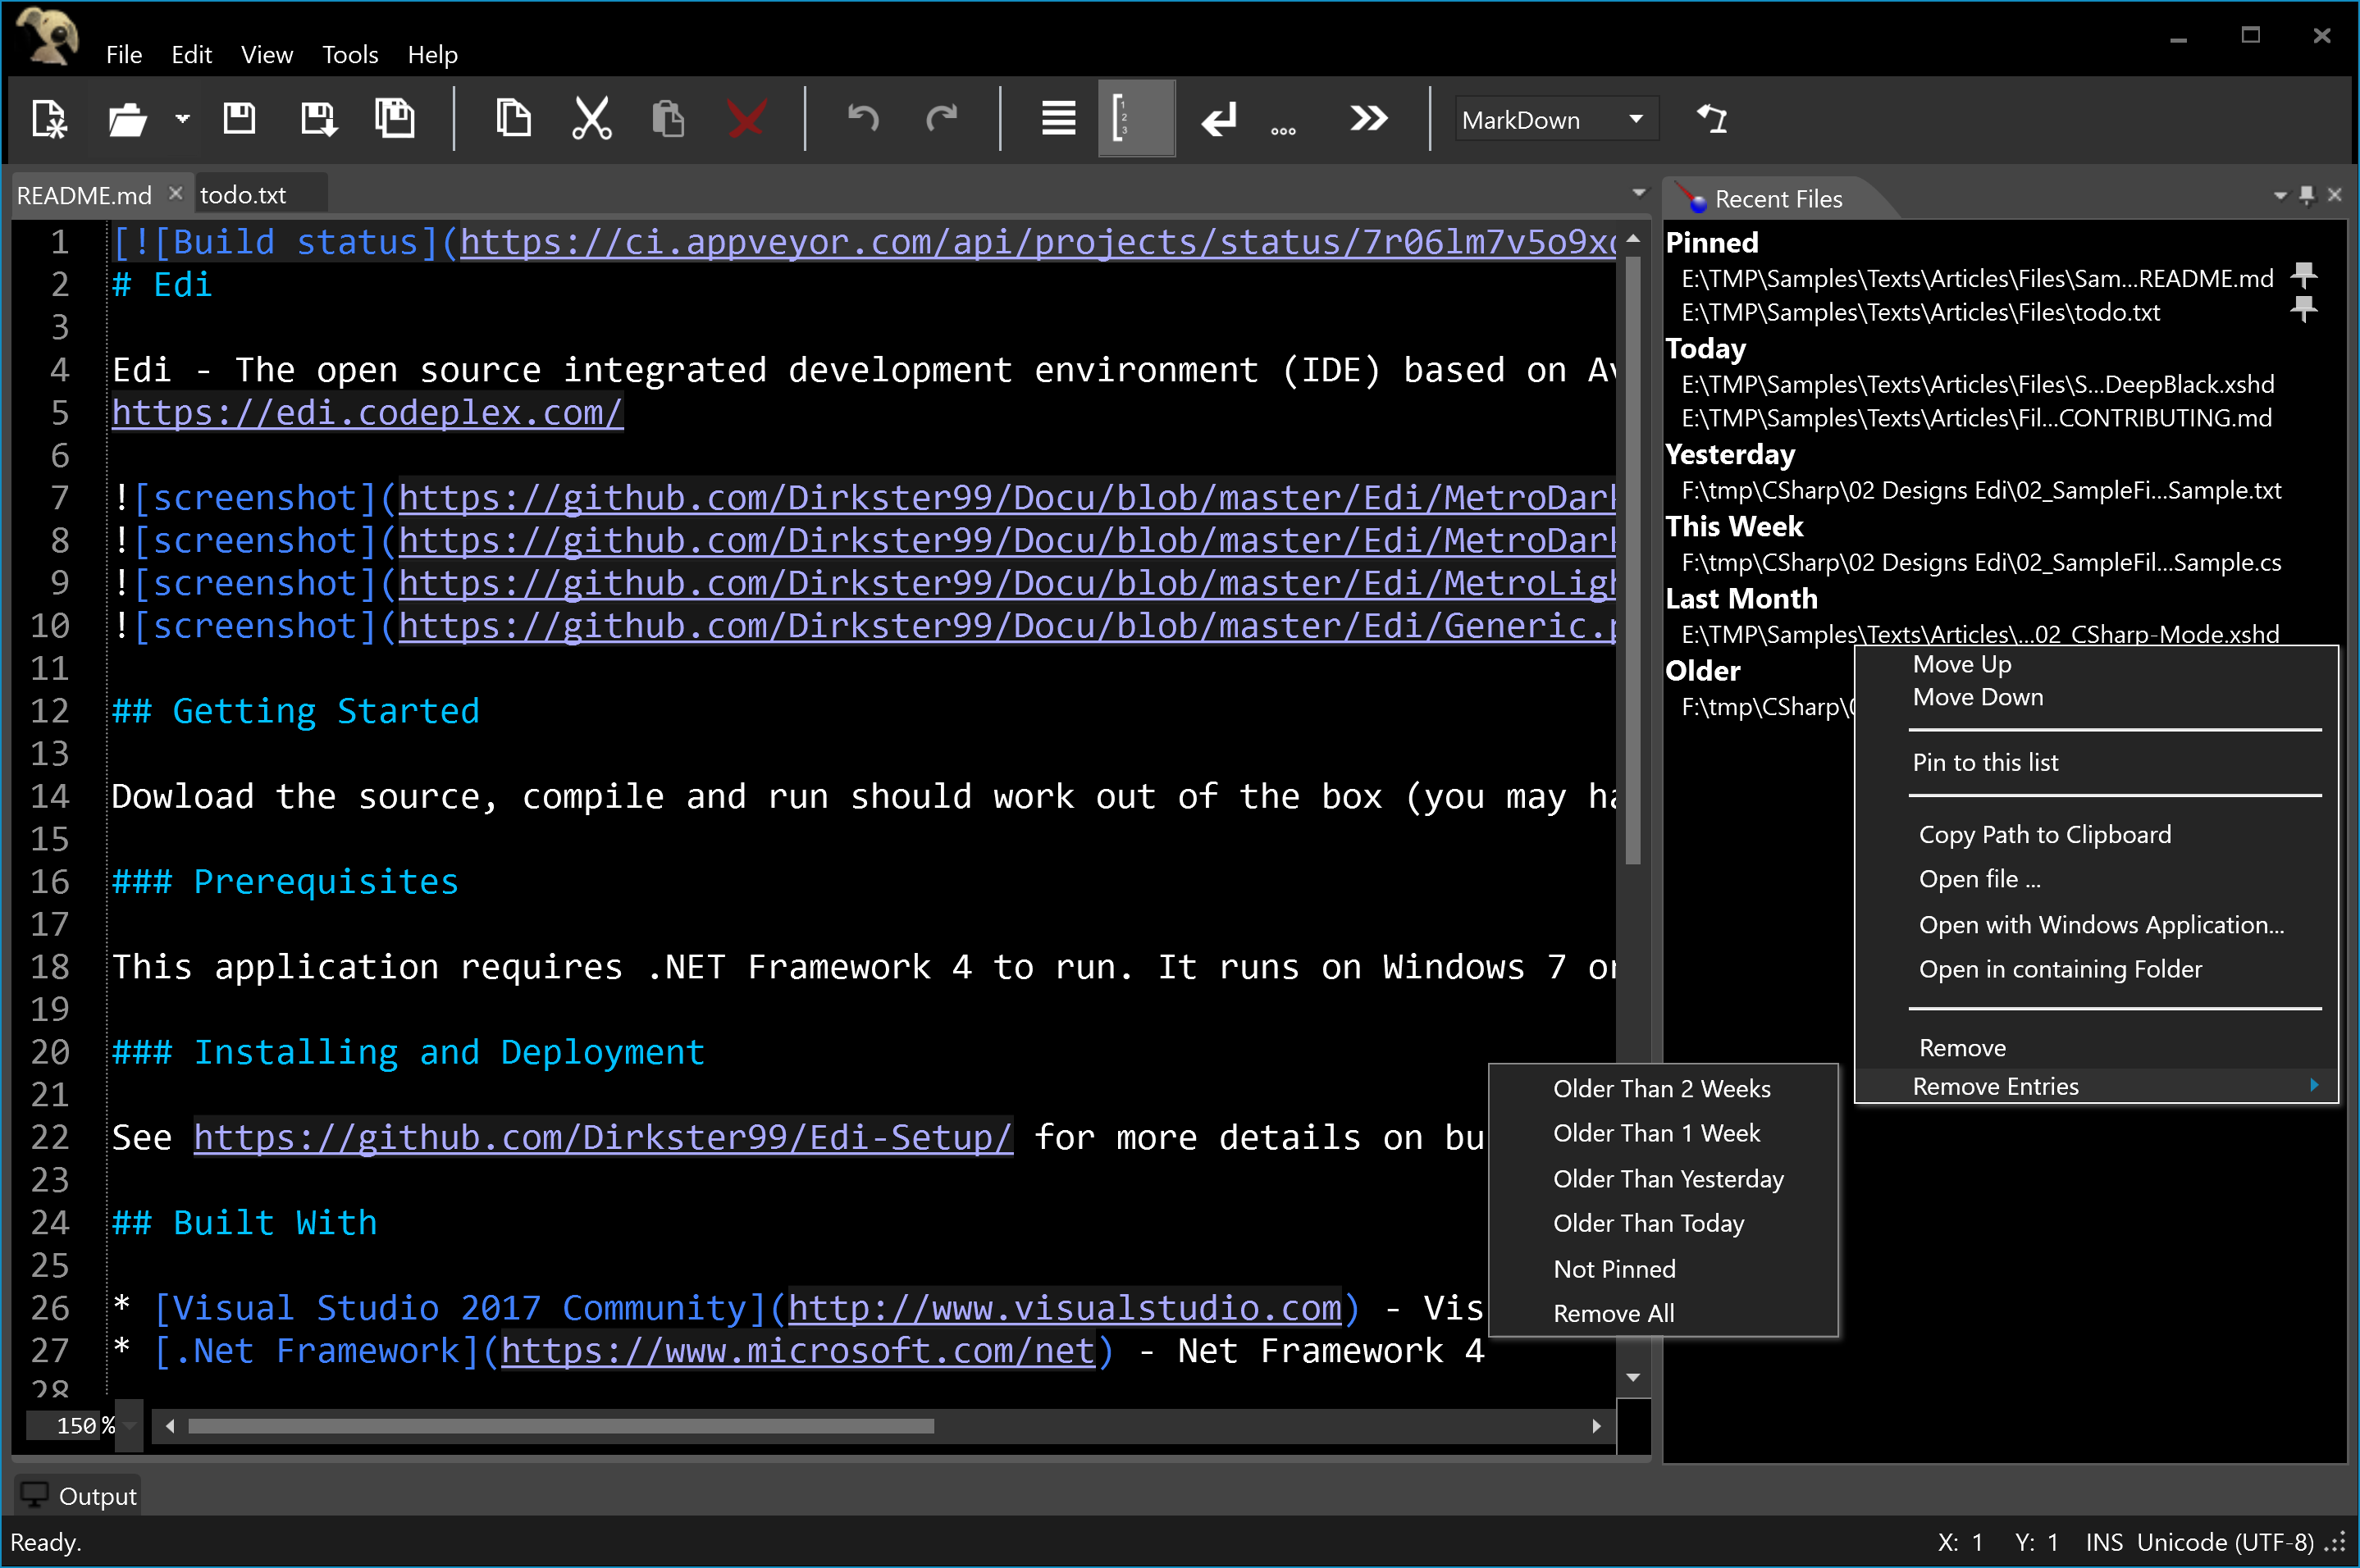This screenshot has height=1568, width=2360.
Task: Click the Save file icon
Action: pos(238,117)
